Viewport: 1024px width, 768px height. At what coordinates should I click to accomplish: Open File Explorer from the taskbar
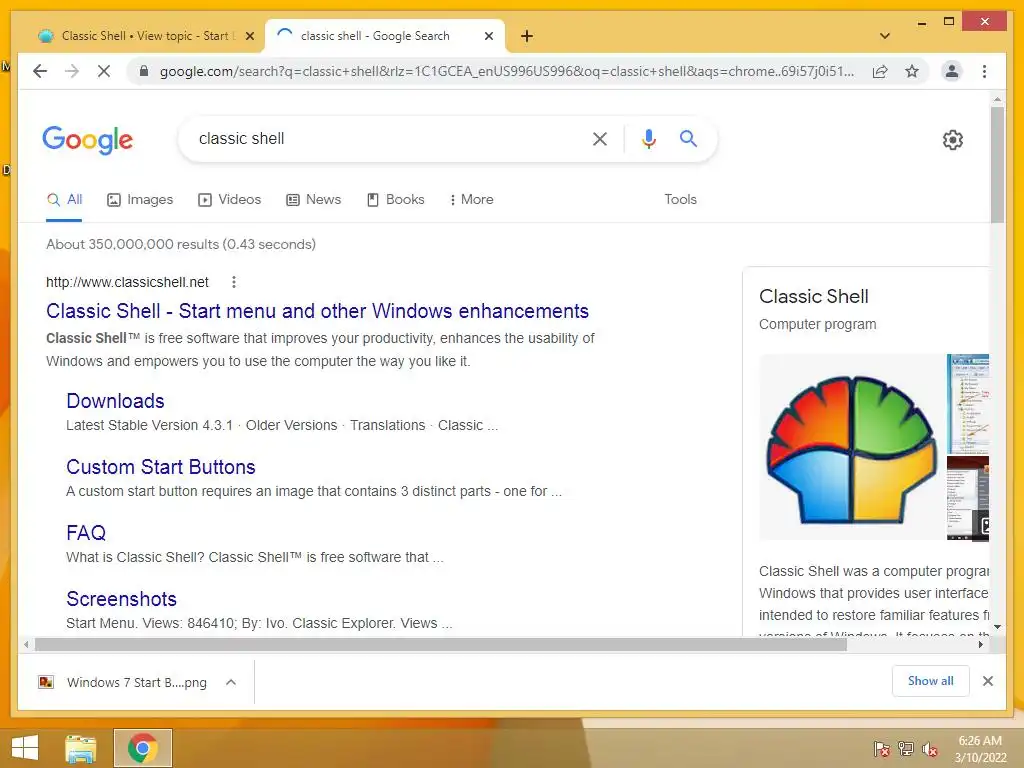click(x=80, y=748)
